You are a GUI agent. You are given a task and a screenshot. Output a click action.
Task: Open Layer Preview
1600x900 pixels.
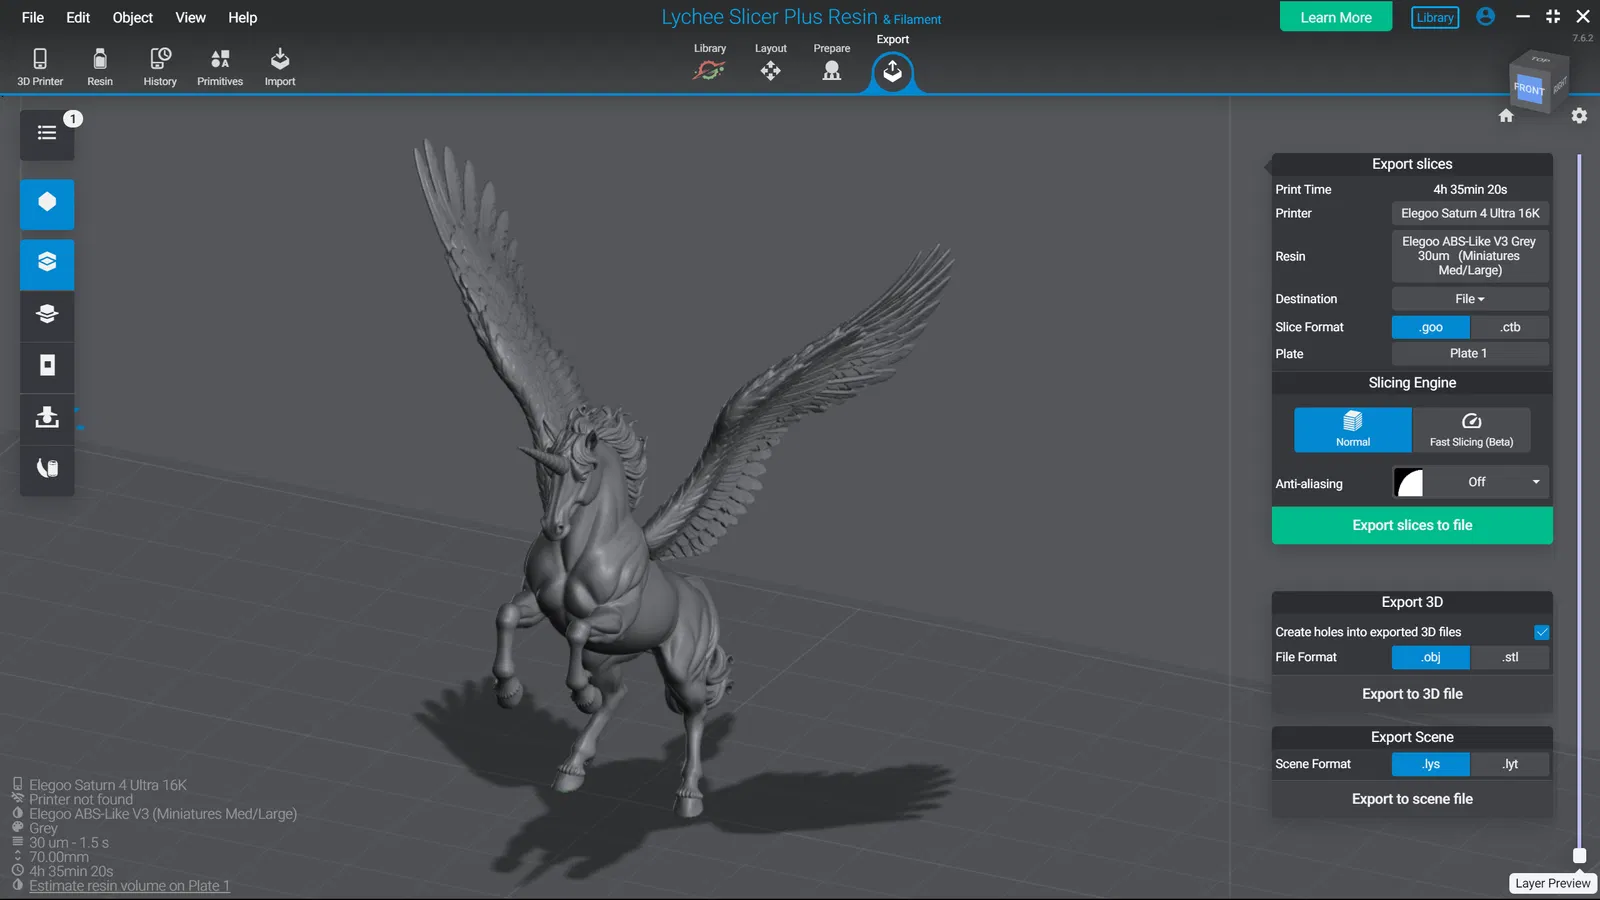tap(1552, 883)
